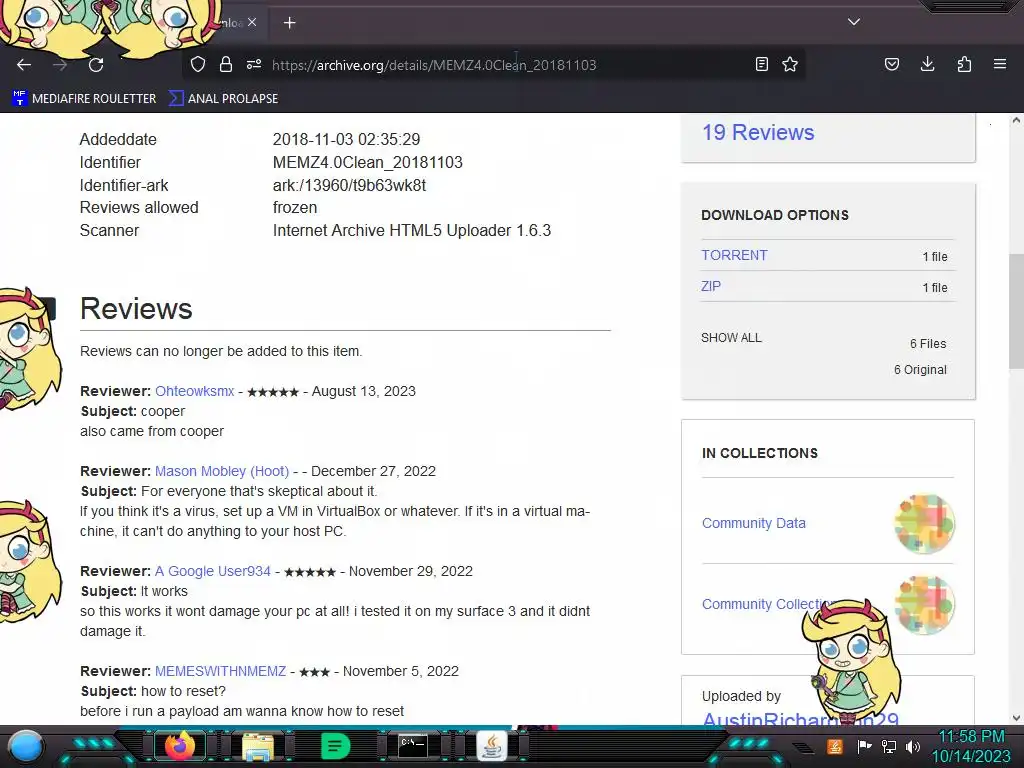Viewport: 1024px width, 768px height.
Task: Open the Start orb button
Action: (x=26, y=746)
